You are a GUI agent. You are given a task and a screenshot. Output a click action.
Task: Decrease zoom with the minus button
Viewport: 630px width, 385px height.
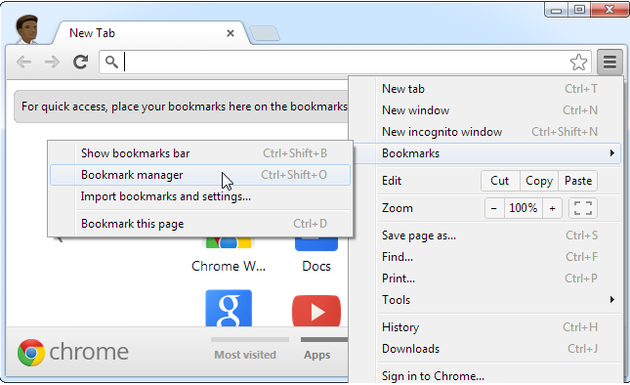(x=494, y=208)
